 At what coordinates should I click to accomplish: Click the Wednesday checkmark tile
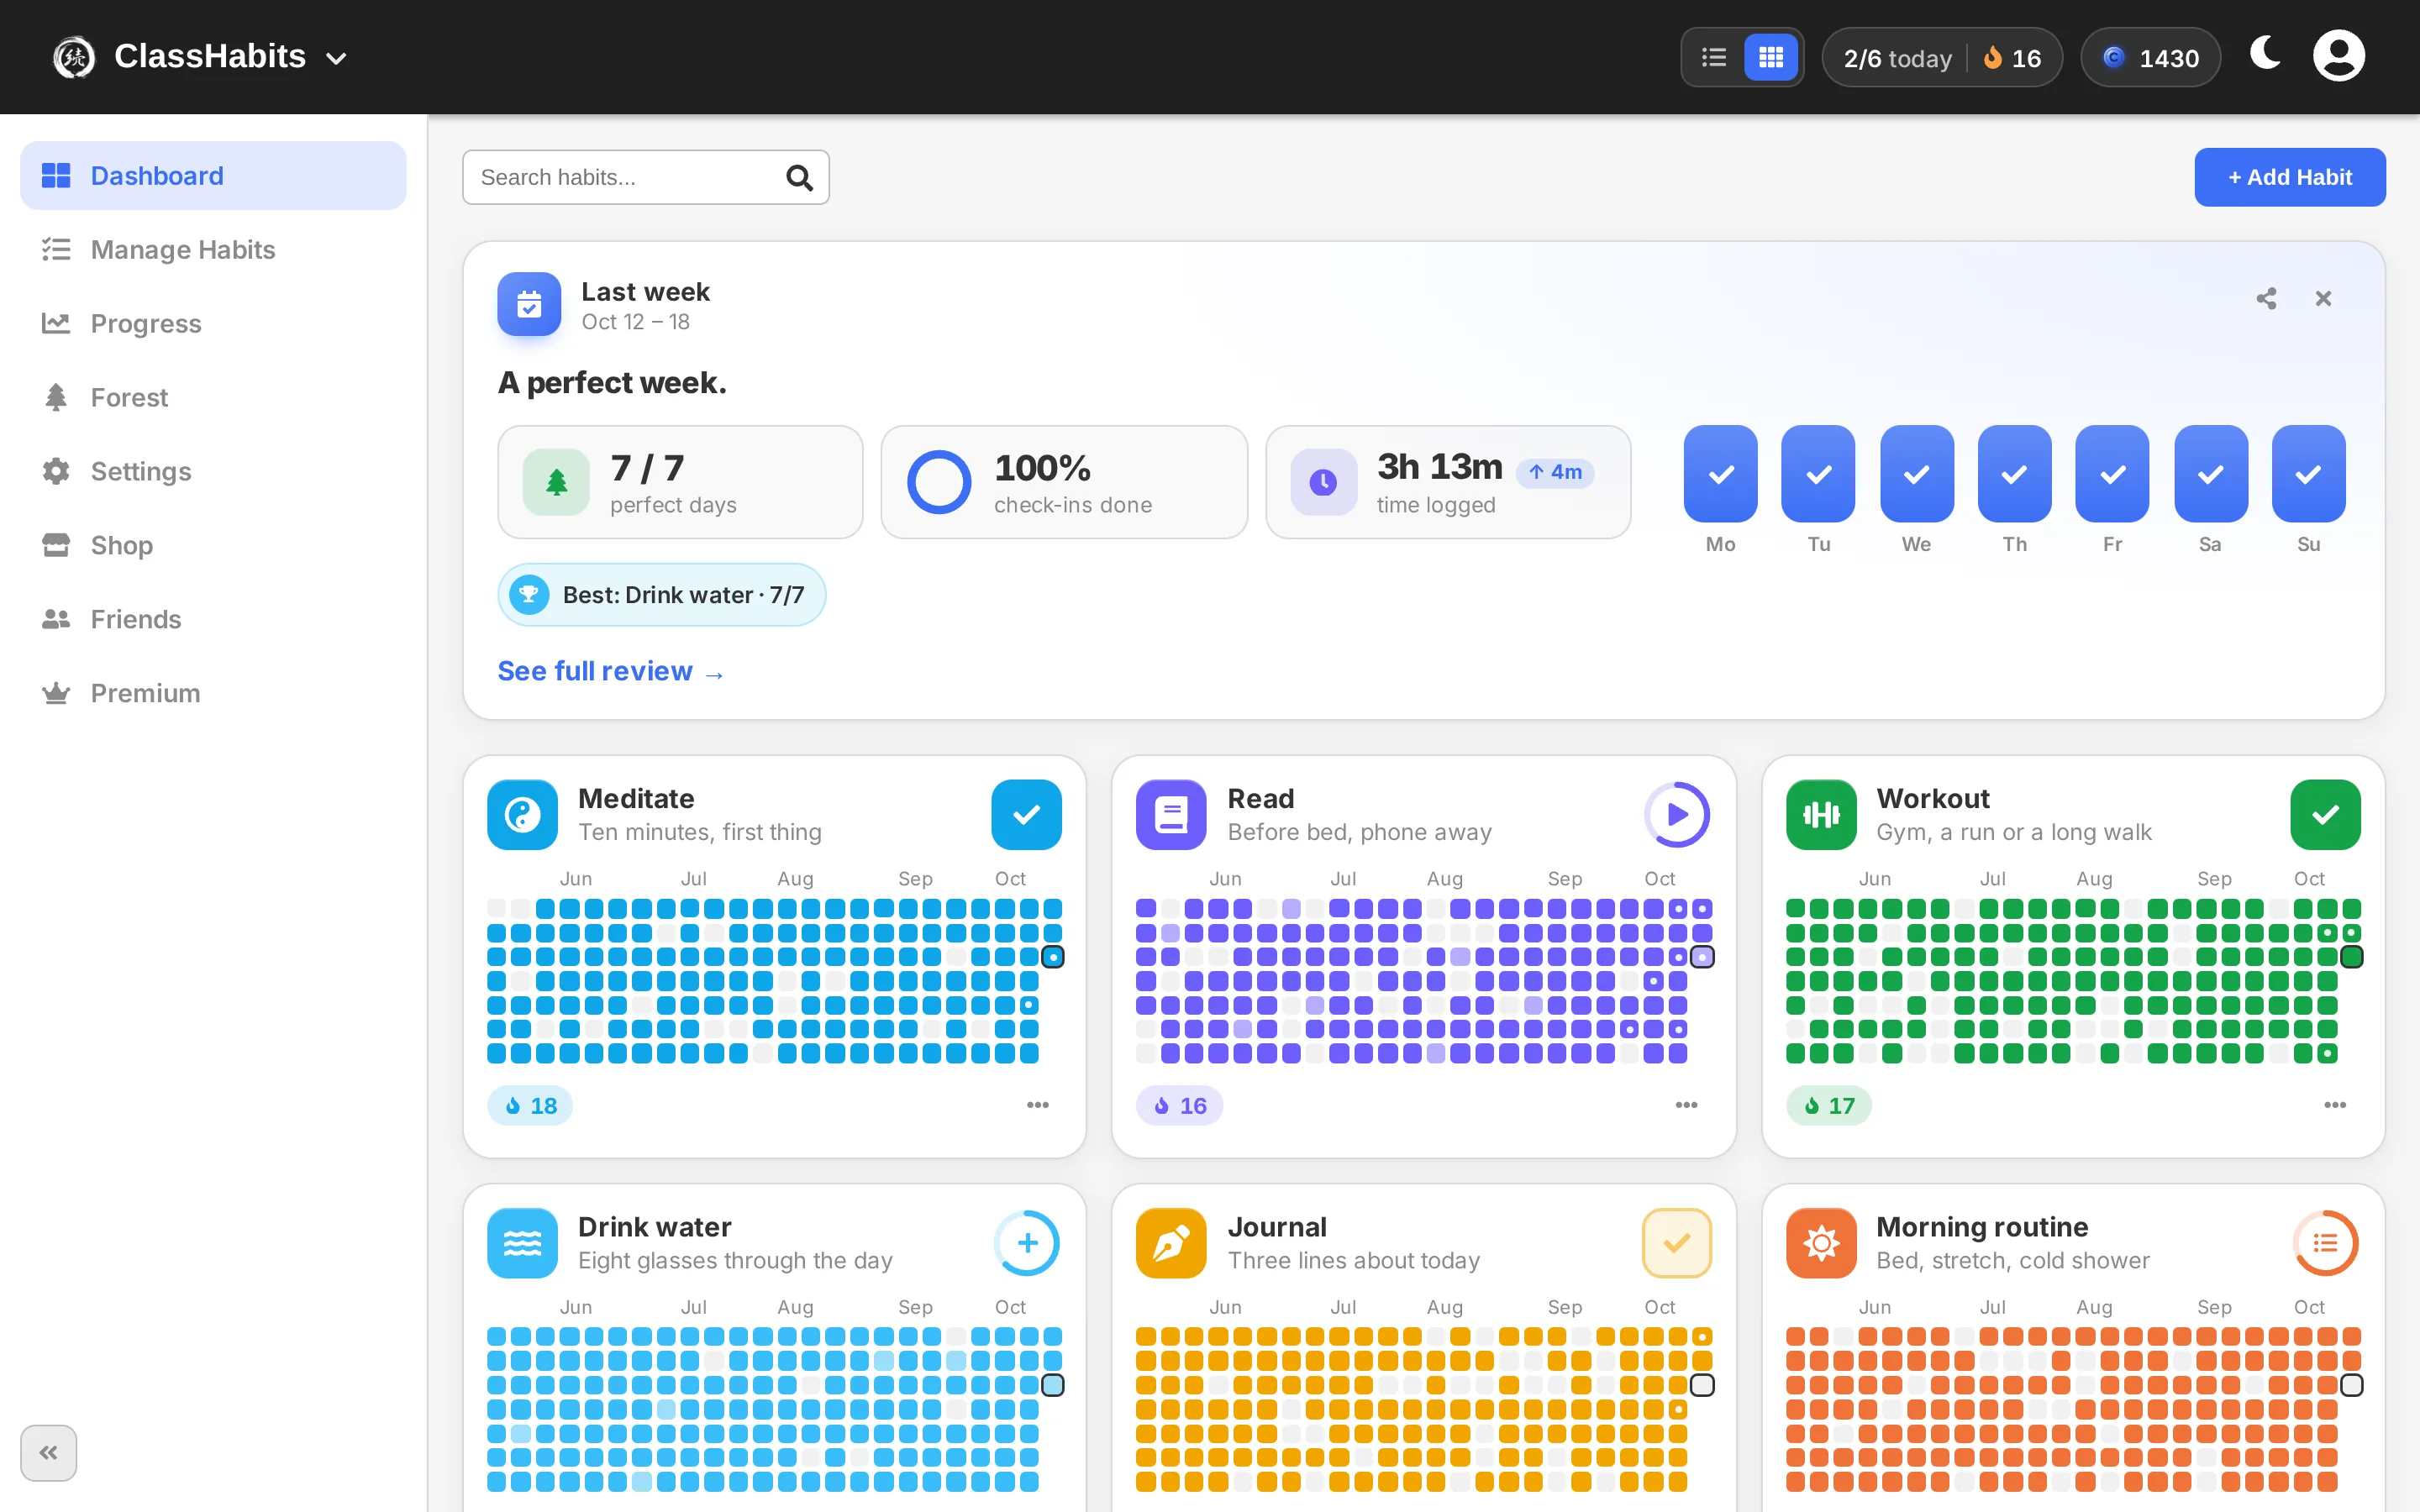click(x=1916, y=474)
